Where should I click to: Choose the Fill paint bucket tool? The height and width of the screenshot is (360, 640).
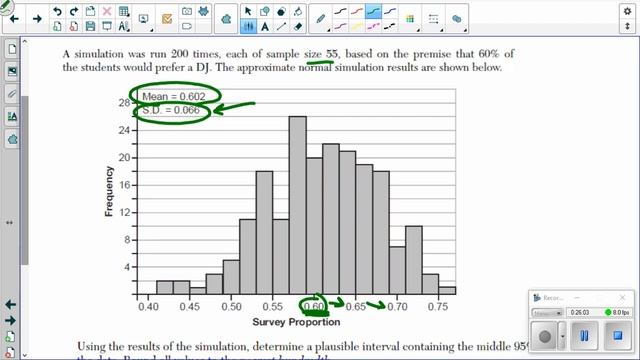click(x=298, y=11)
